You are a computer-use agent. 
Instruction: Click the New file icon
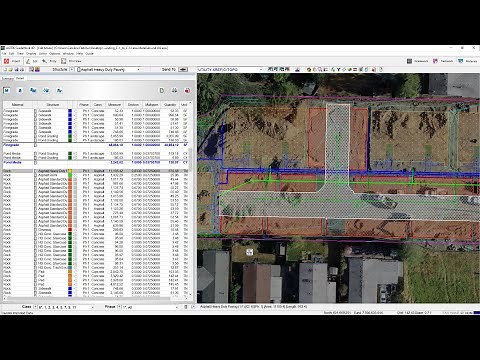pyautogui.click(x=5, y=69)
